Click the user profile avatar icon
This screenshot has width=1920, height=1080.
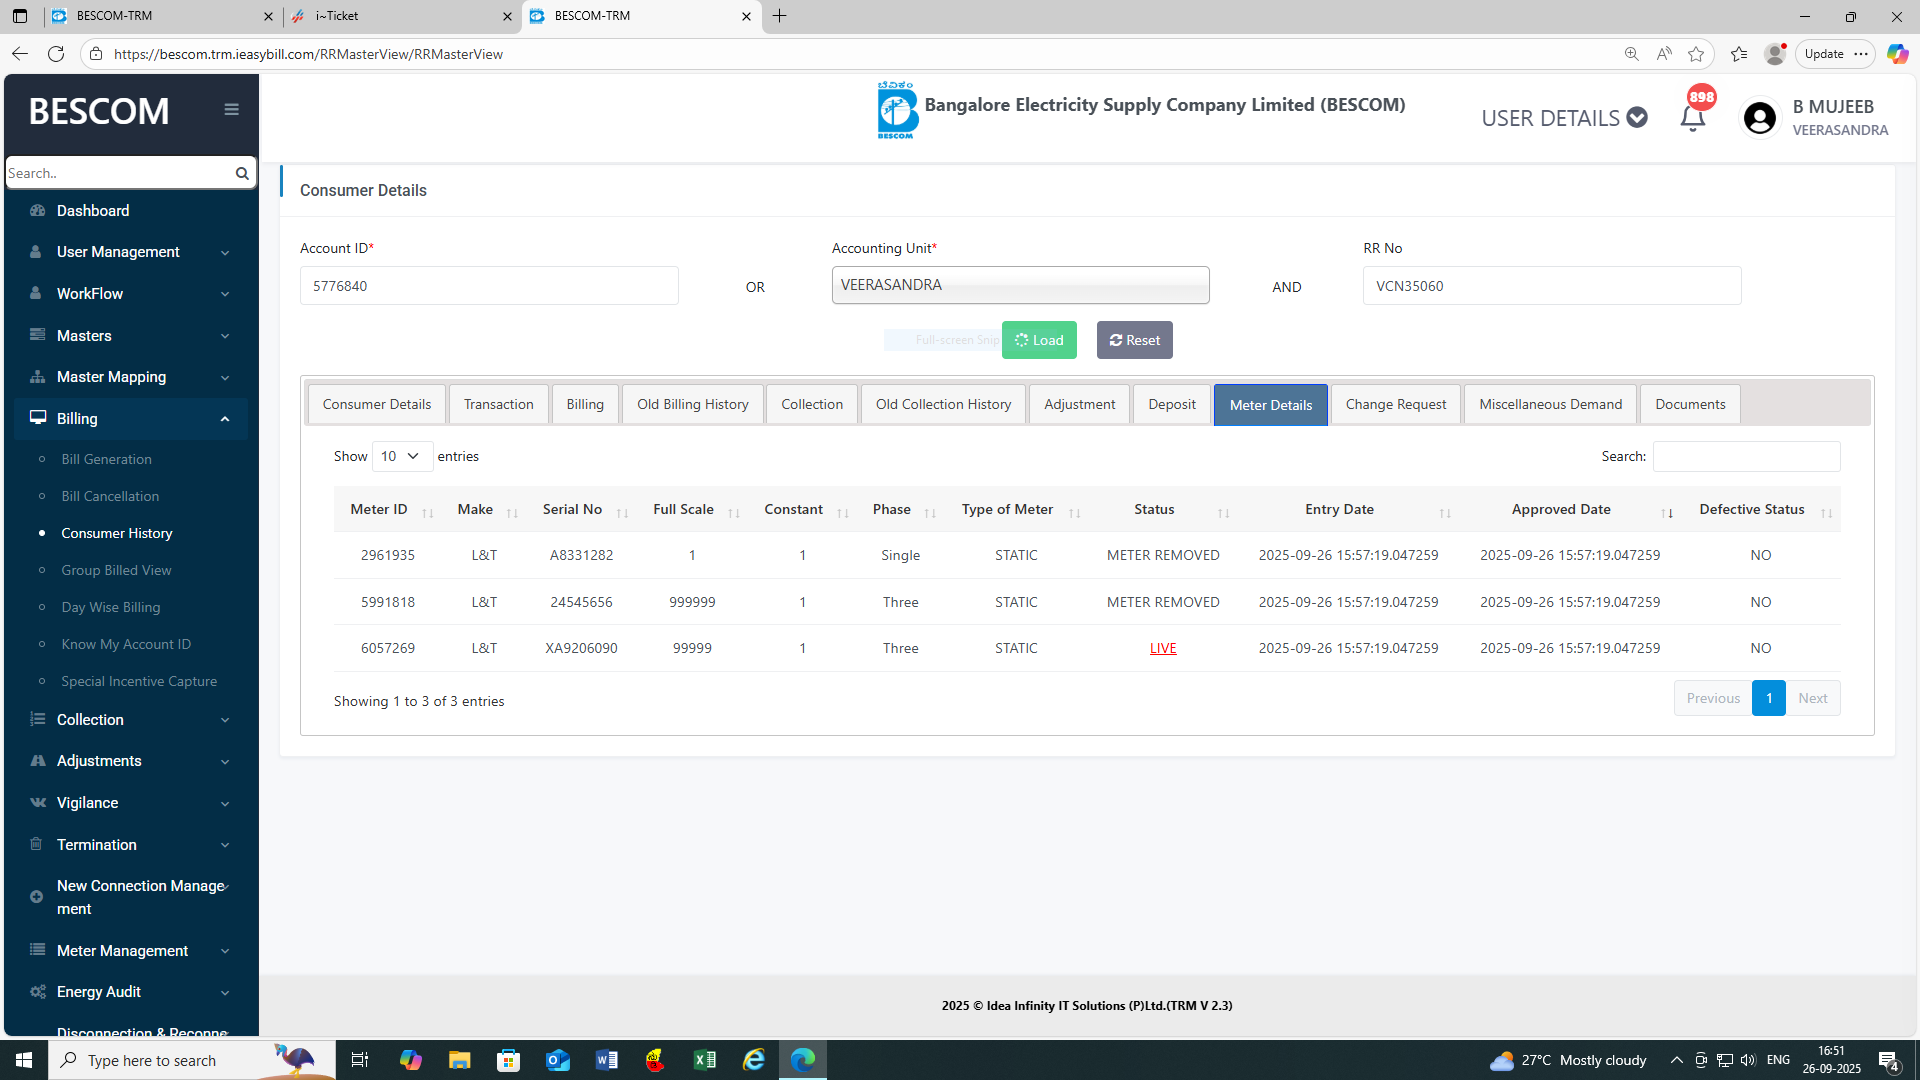tap(1760, 118)
